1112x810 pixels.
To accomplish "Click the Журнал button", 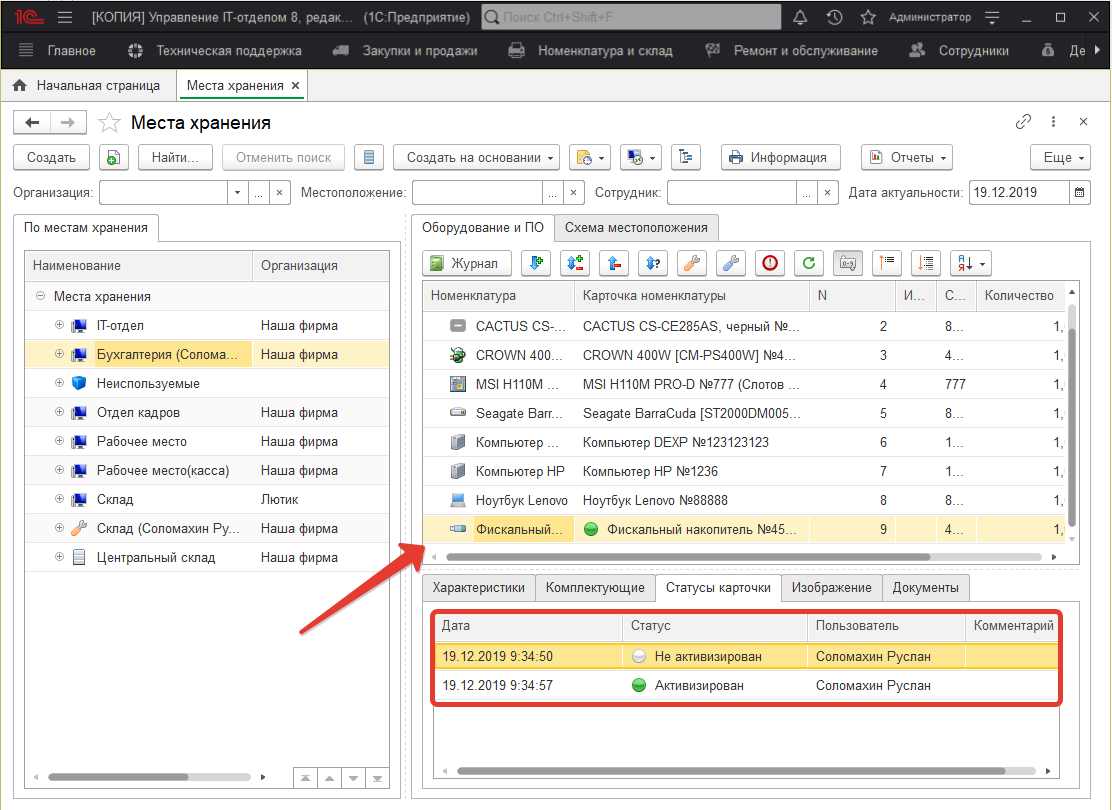I will [469, 263].
